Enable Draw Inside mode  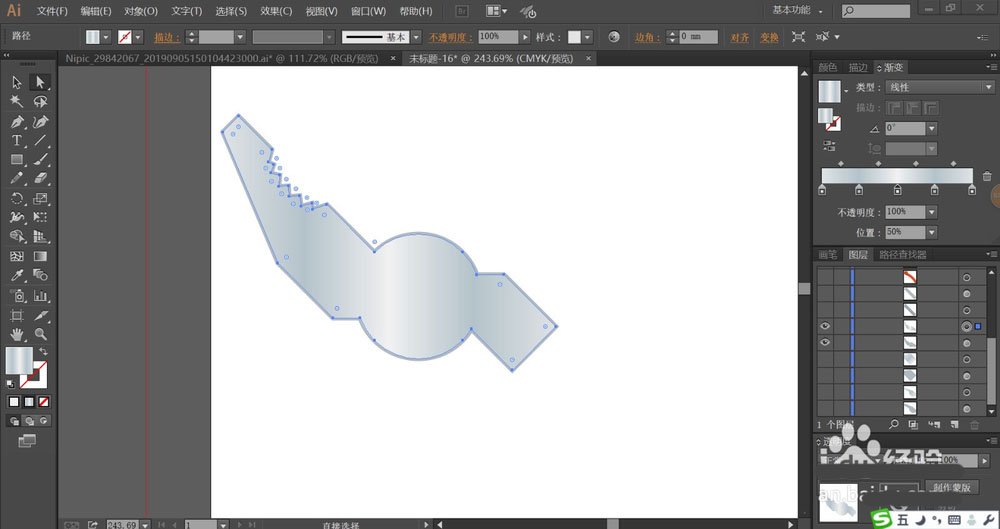point(43,421)
